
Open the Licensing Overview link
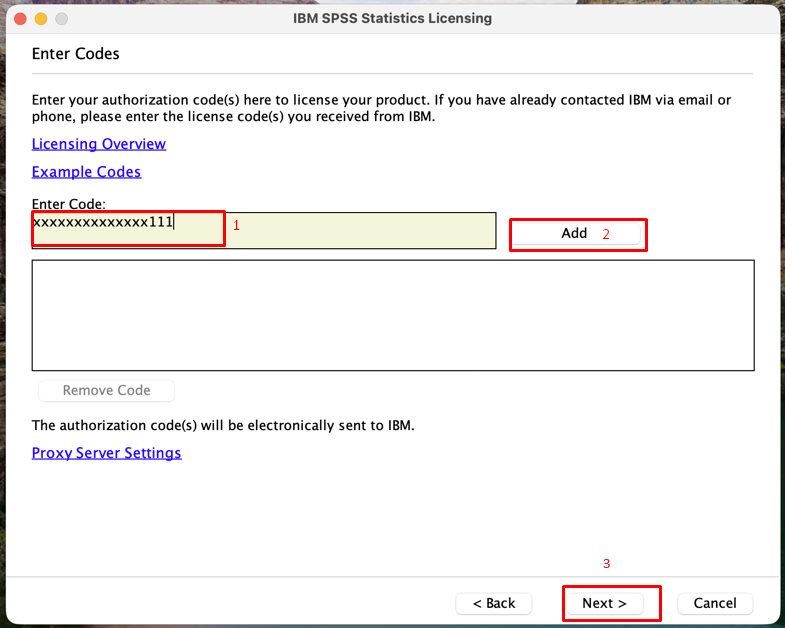coord(99,144)
